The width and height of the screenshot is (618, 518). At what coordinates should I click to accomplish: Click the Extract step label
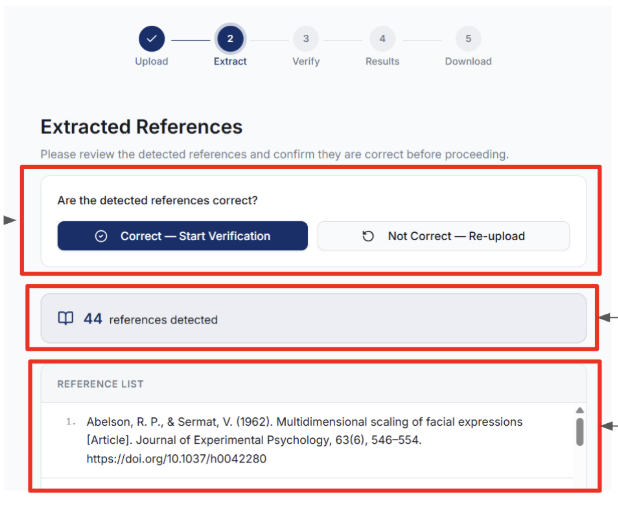pyautogui.click(x=230, y=61)
